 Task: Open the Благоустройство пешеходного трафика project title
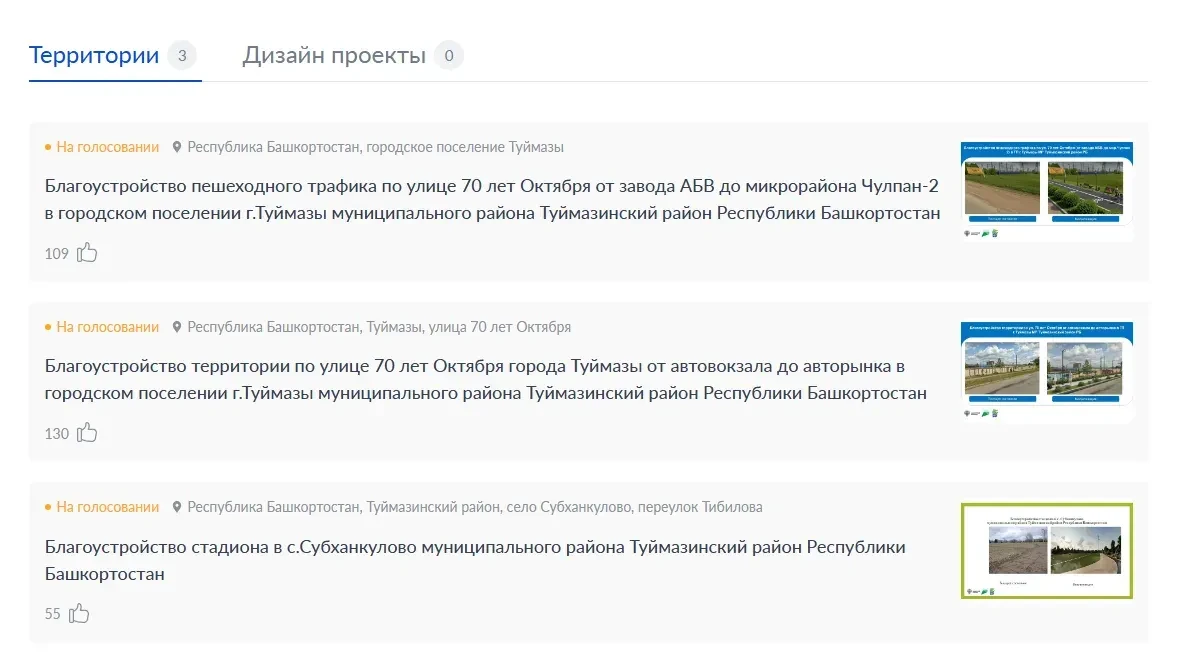pyautogui.click(x=493, y=199)
